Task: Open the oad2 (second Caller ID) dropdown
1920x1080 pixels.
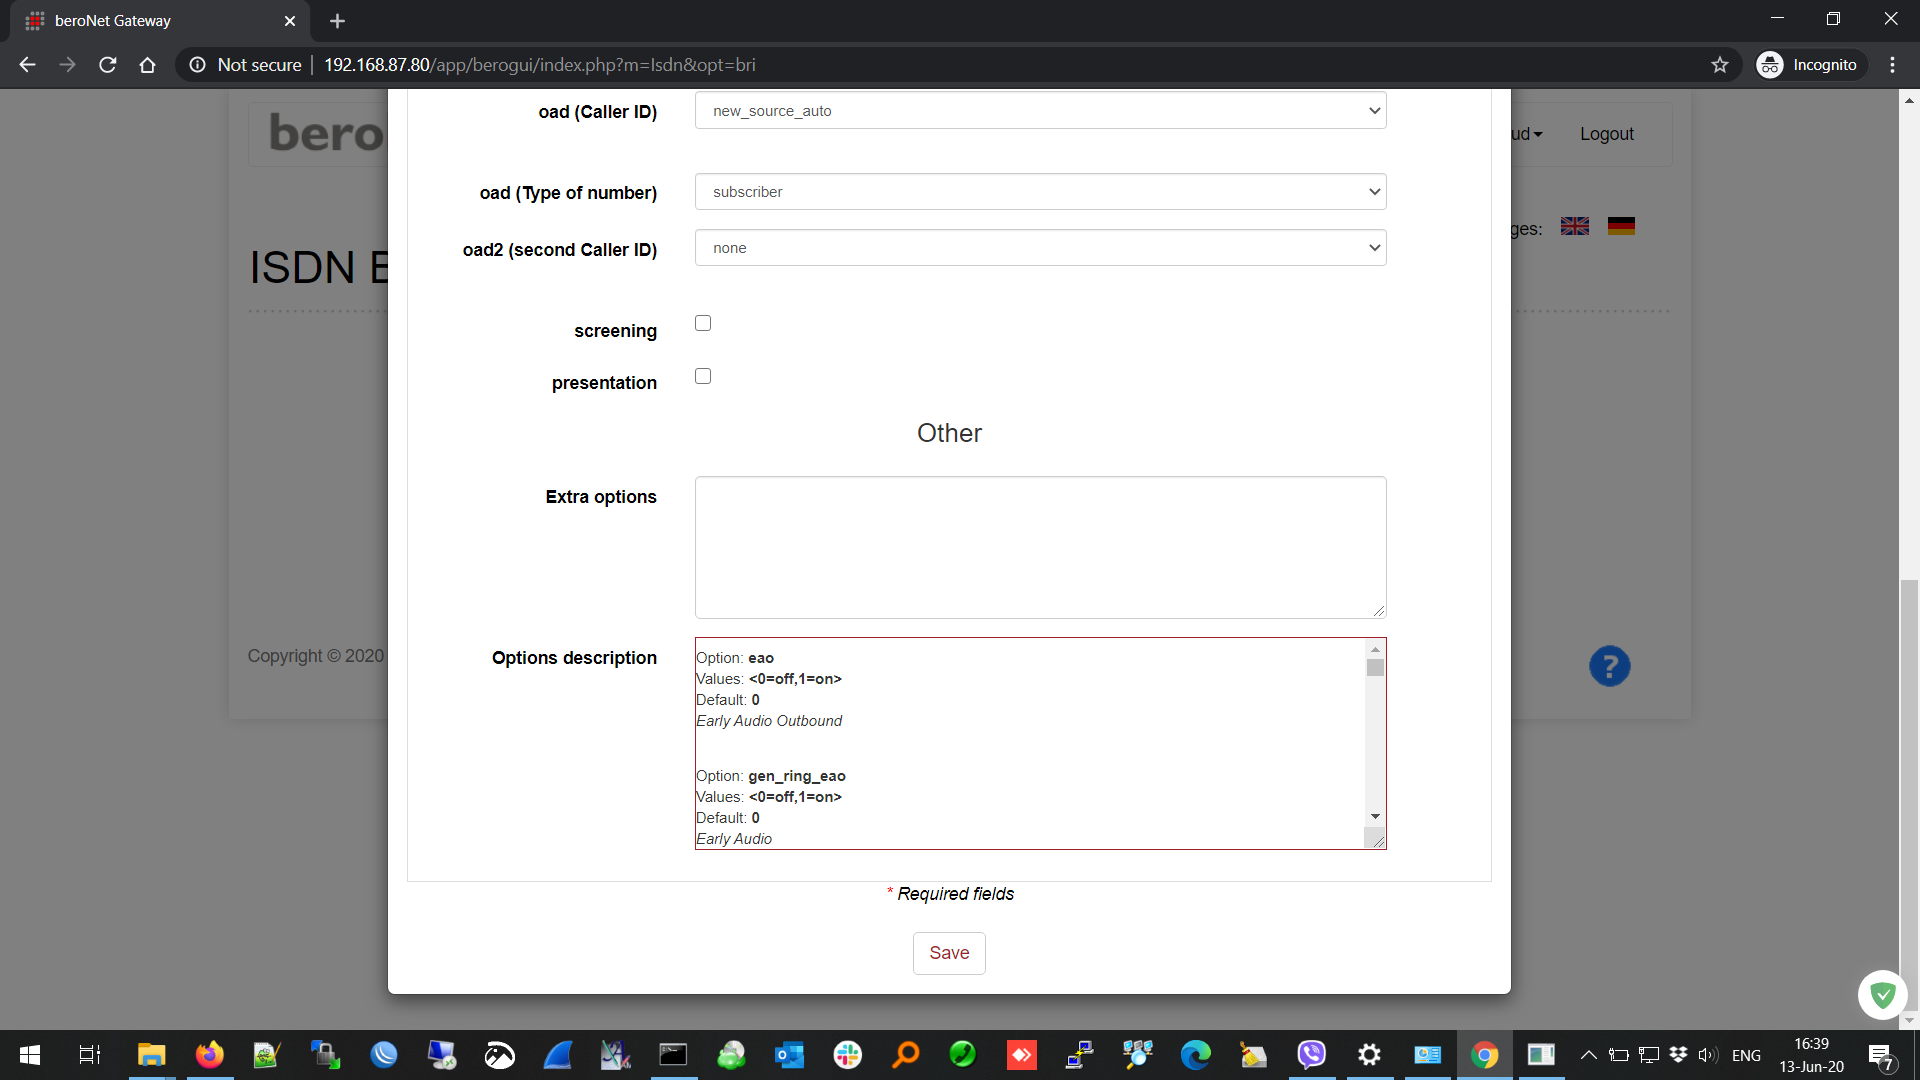Action: (1040, 248)
